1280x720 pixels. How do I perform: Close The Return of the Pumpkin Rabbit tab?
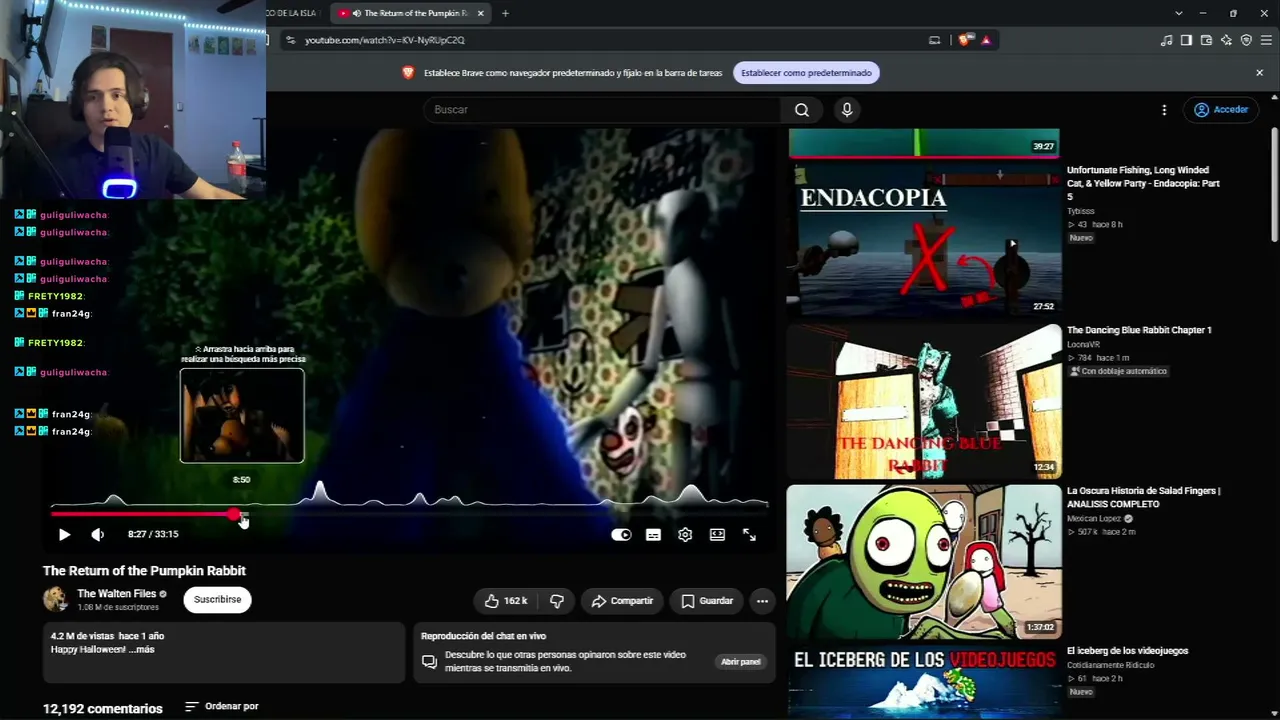[481, 13]
